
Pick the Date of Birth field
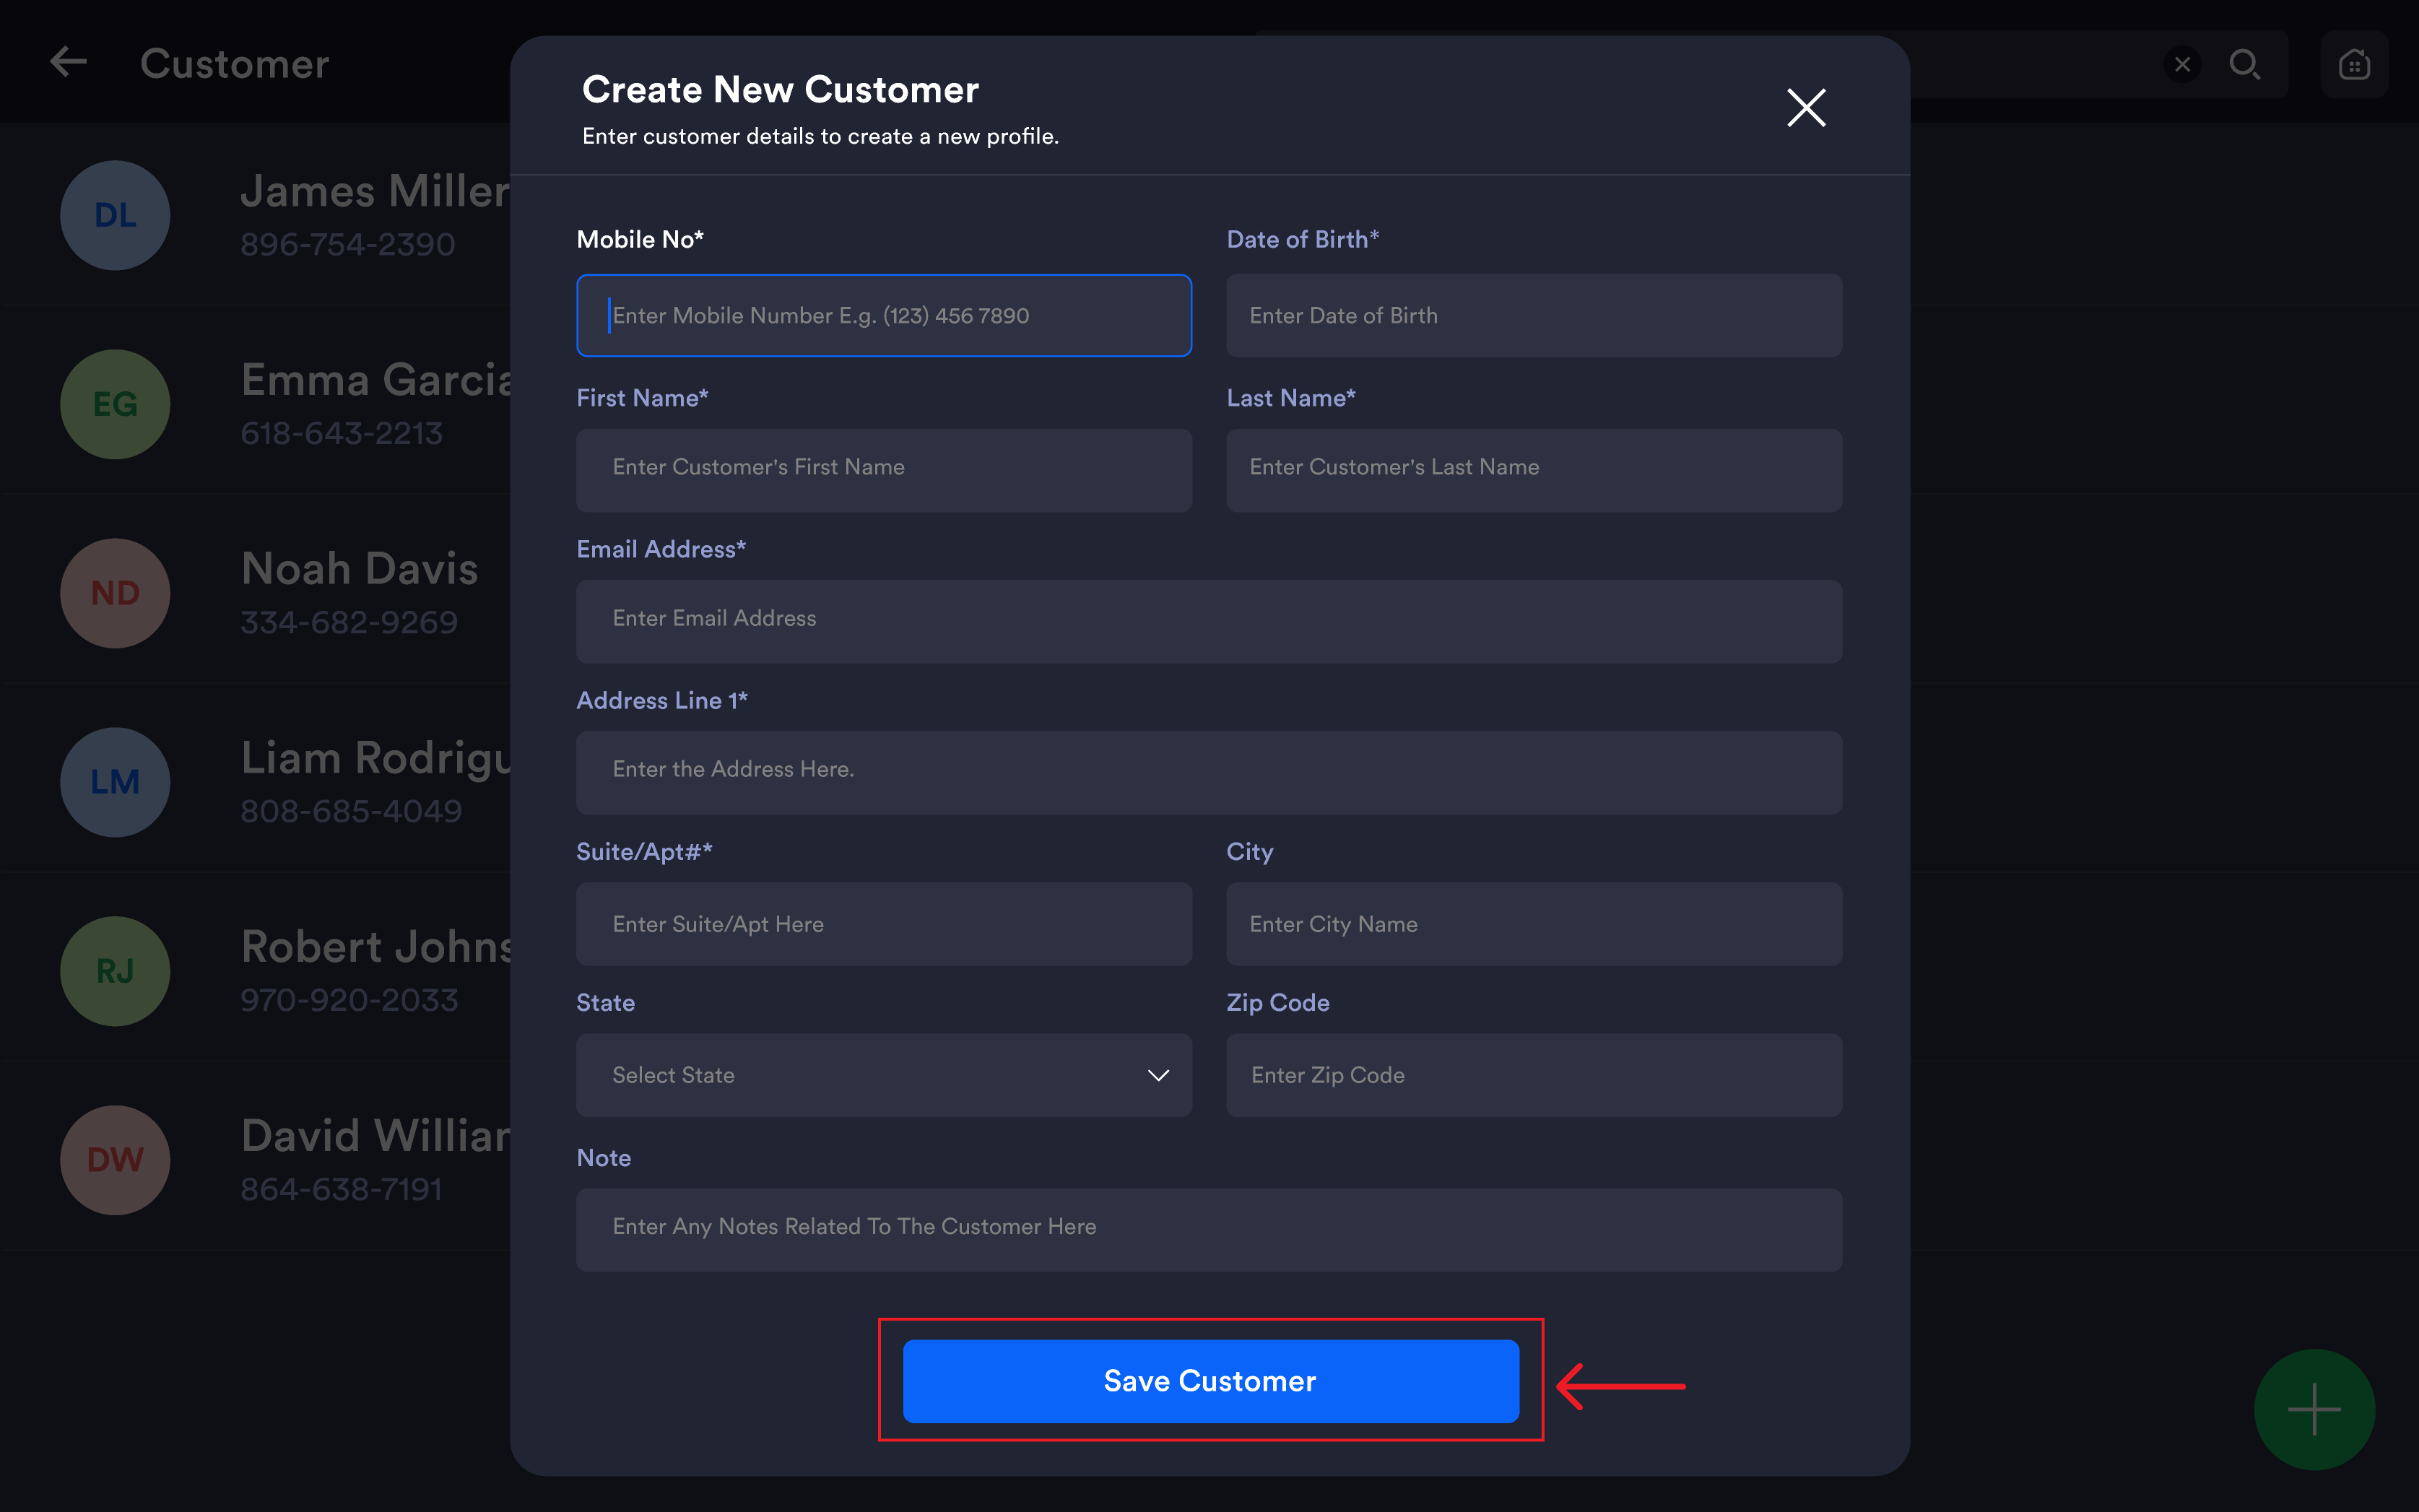click(1534, 315)
